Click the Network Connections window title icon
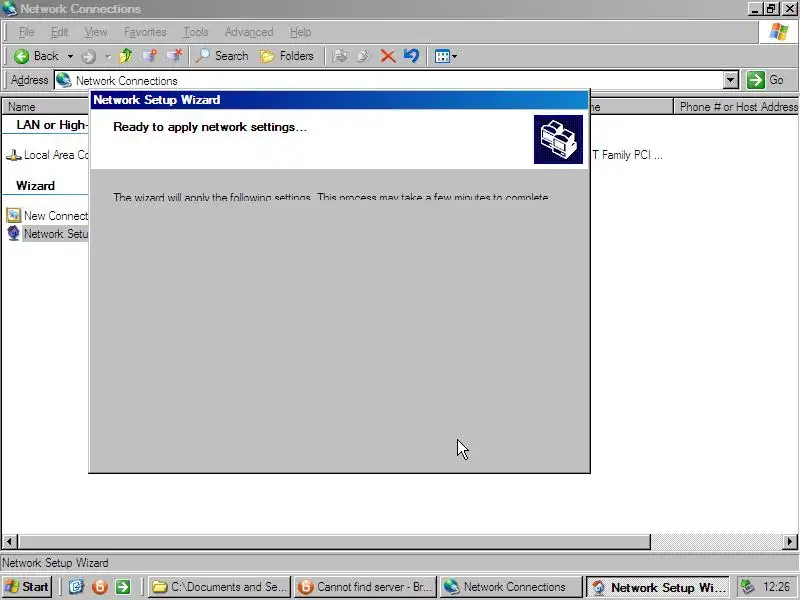The width and height of the screenshot is (800, 600). point(10,9)
